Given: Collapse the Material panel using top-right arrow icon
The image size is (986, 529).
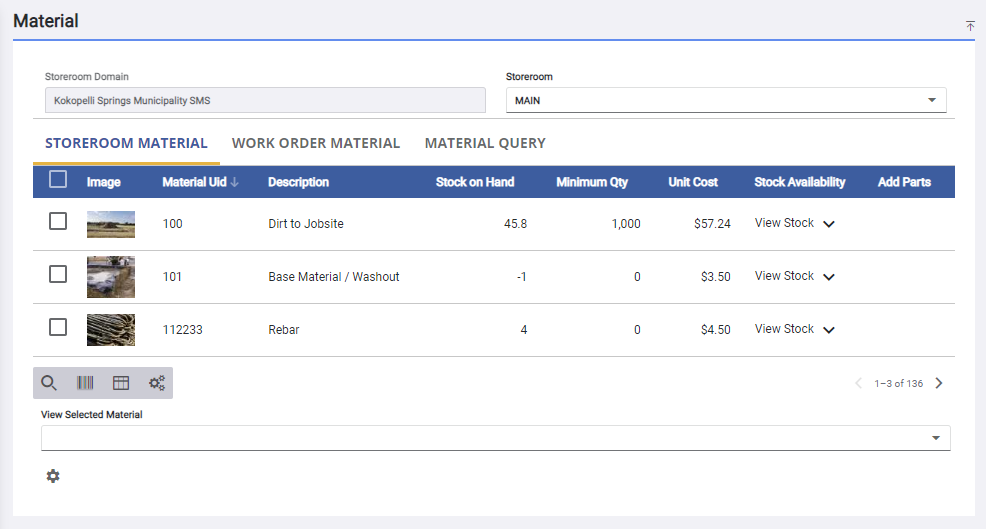Looking at the screenshot, I should point(969,26).
